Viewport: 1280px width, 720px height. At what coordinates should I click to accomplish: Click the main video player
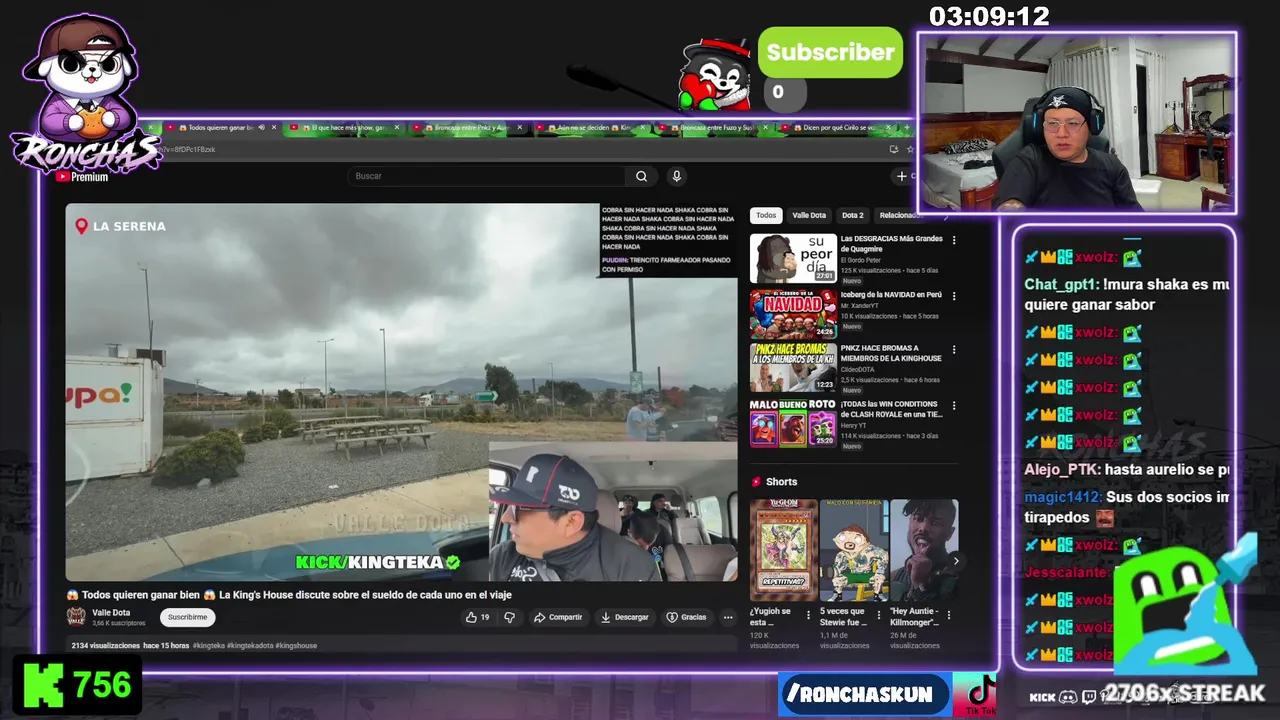coord(402,392)
